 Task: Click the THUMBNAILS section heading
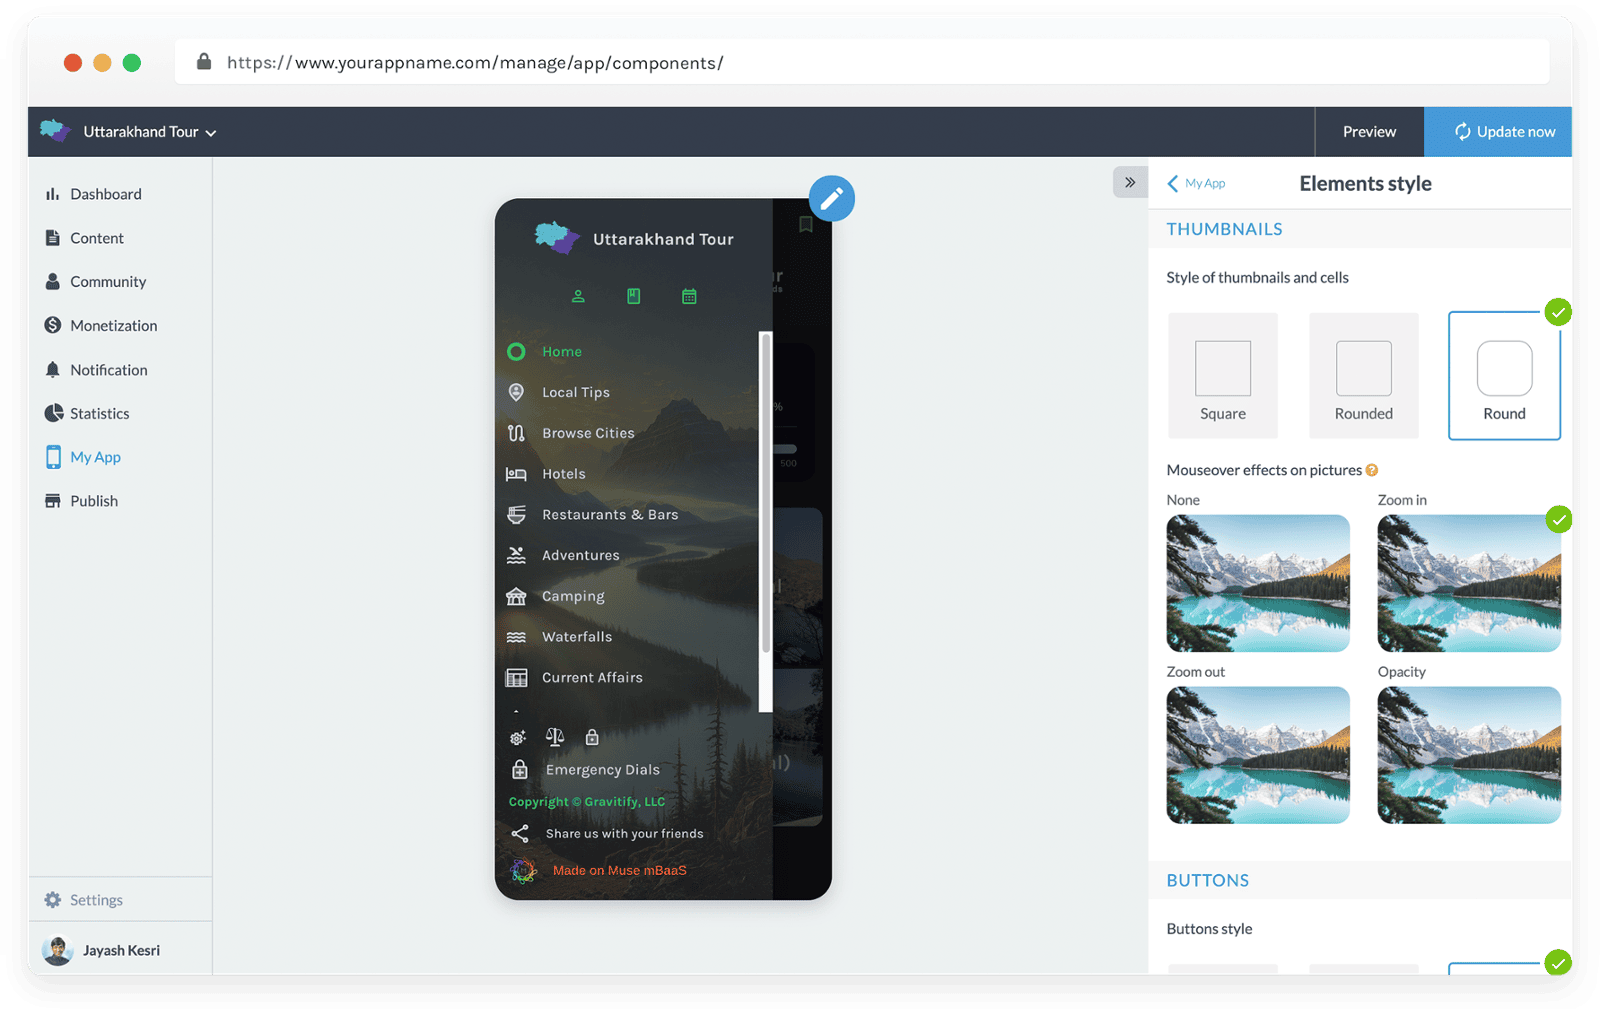[x=1224, y=229]
